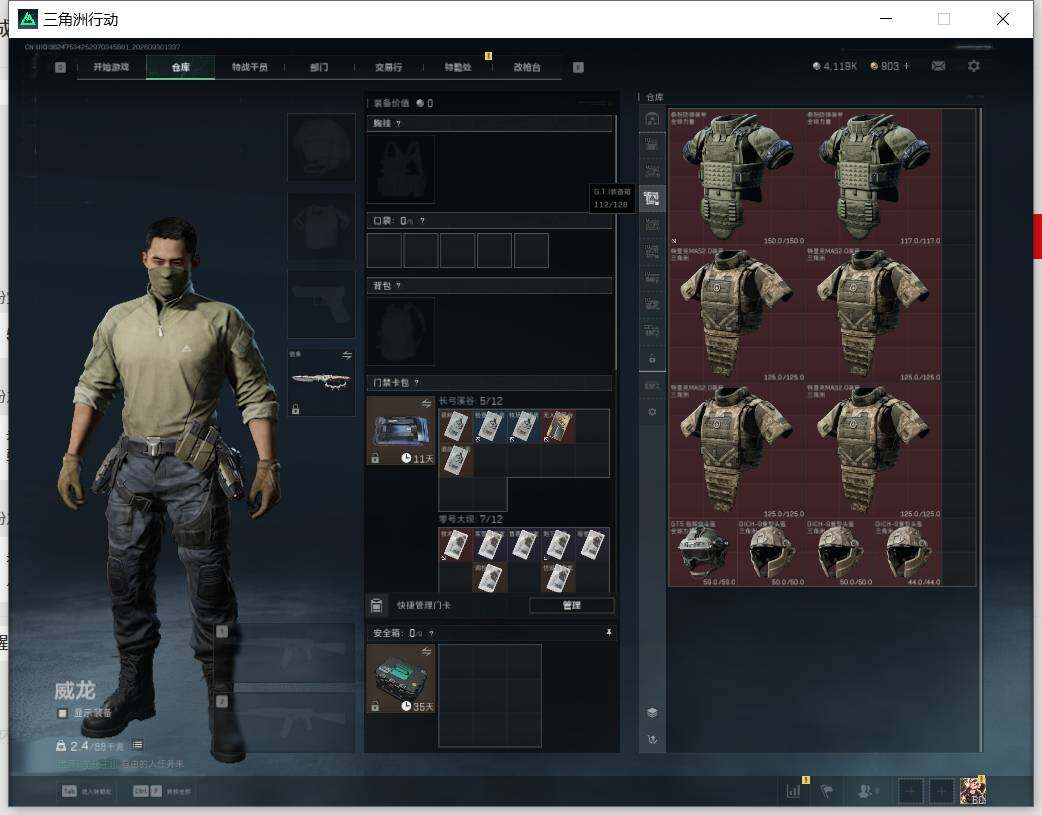Click the 管理 button
Viewport: 1042px width, 815px height.
point(572,605)
